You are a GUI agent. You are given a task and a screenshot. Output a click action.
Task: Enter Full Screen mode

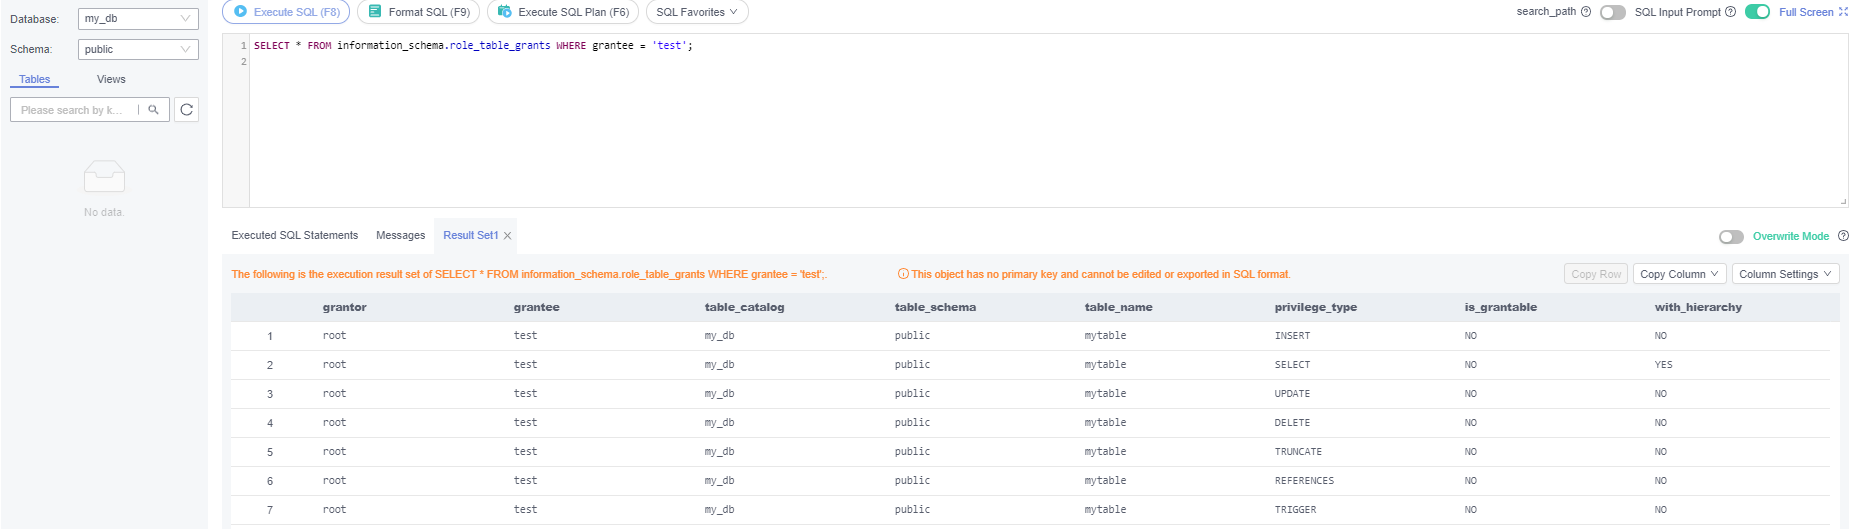pos(1812,12)
